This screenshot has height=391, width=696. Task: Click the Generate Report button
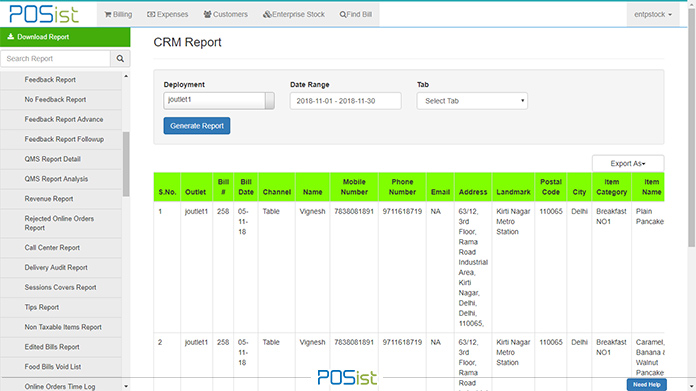(197, 126)
